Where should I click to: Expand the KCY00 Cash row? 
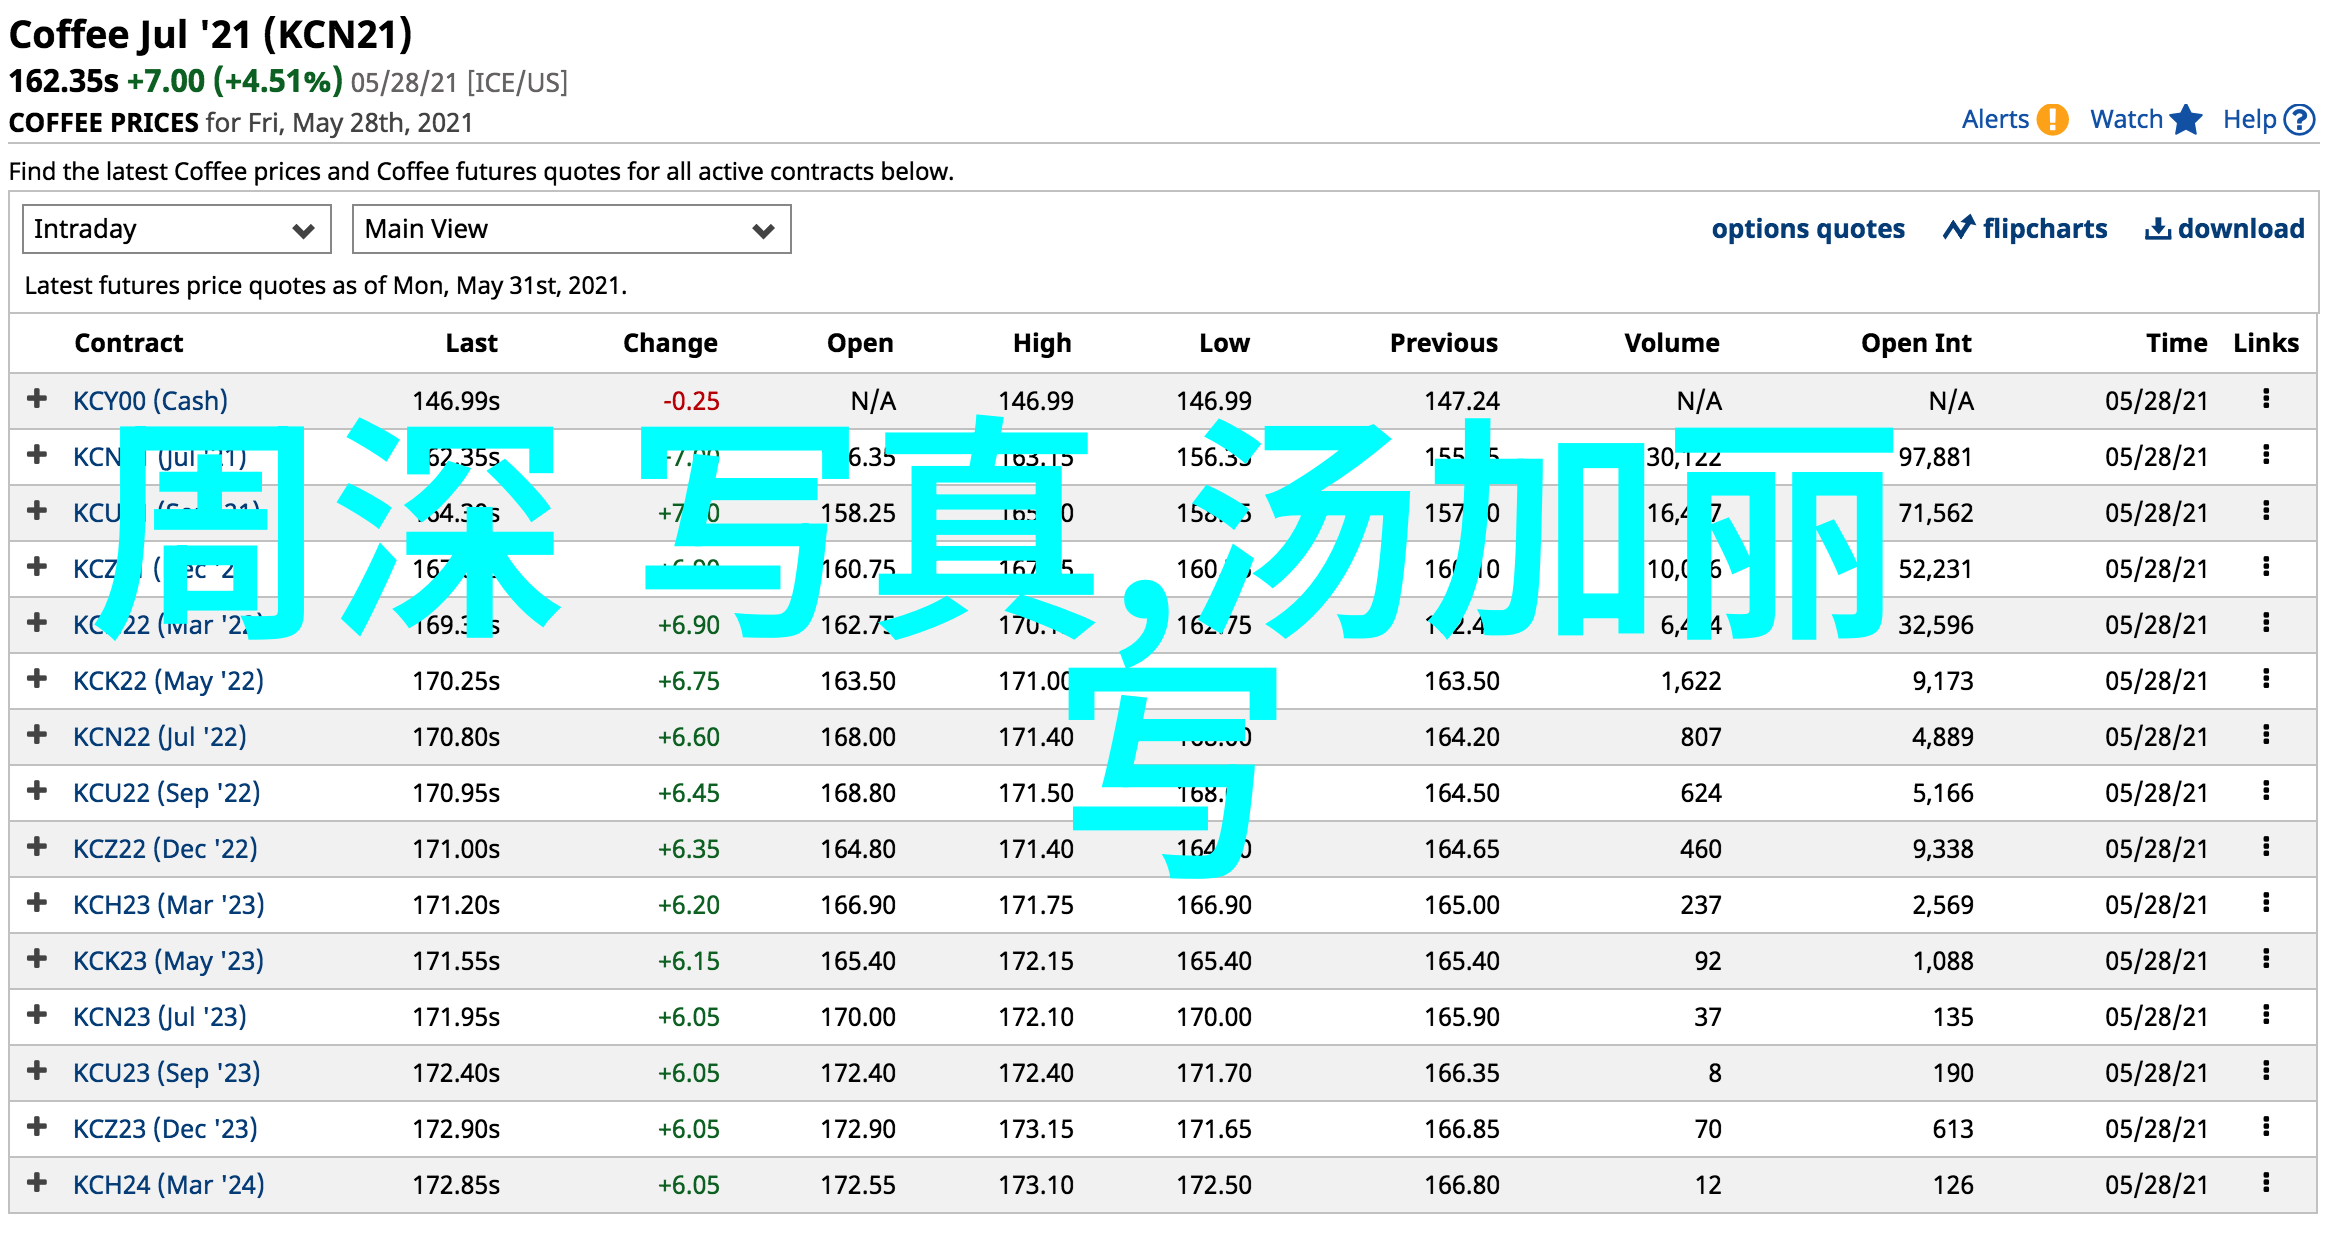[37, 399]
